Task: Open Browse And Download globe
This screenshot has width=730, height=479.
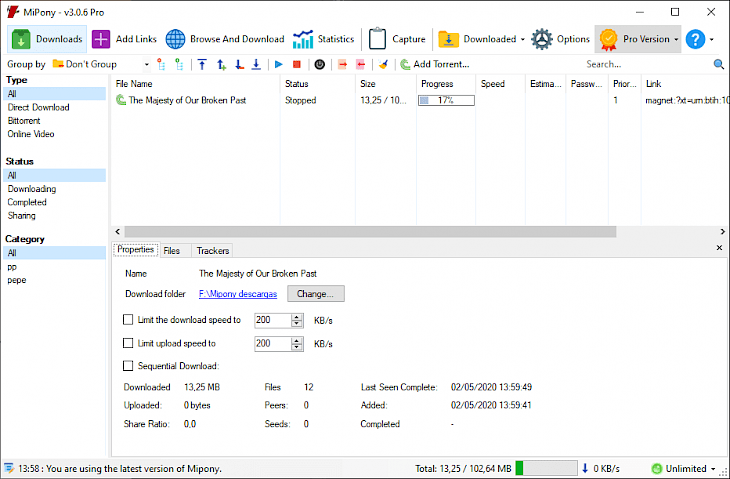Action: [176, 39]
